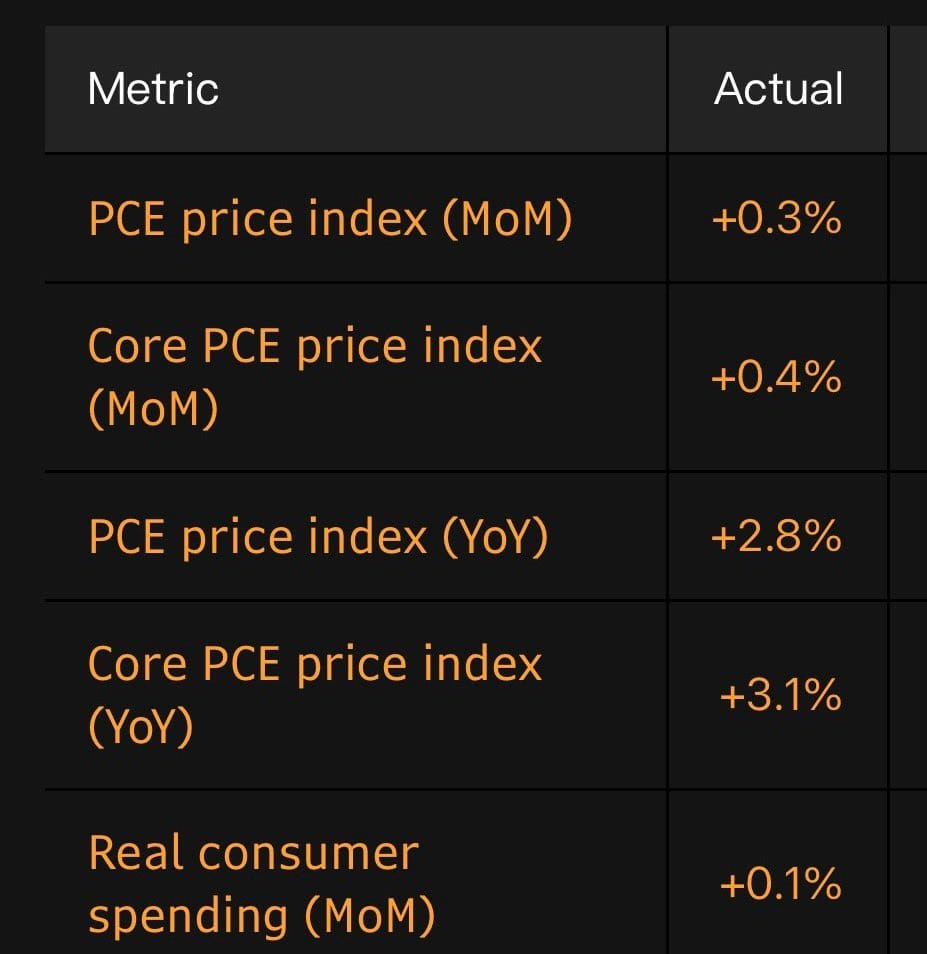Open the Core PCE price index (YoY) metric
This screenshot has height=954, width=927.
pyautogui.click(x=314, y=695)
